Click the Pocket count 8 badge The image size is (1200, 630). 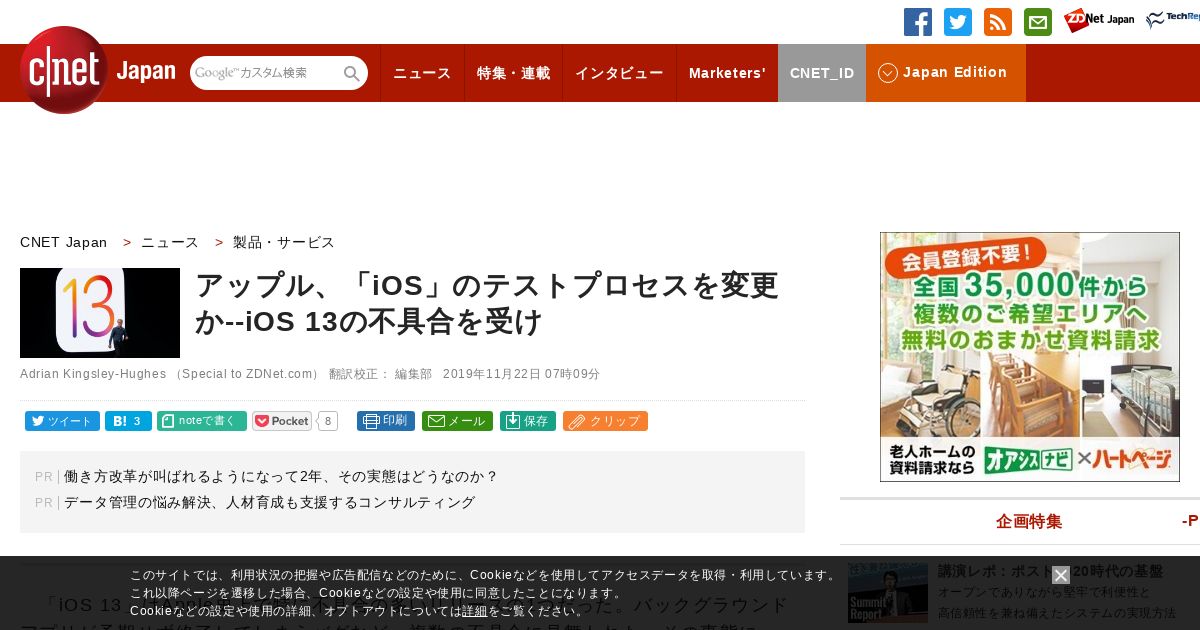point(328,421)
